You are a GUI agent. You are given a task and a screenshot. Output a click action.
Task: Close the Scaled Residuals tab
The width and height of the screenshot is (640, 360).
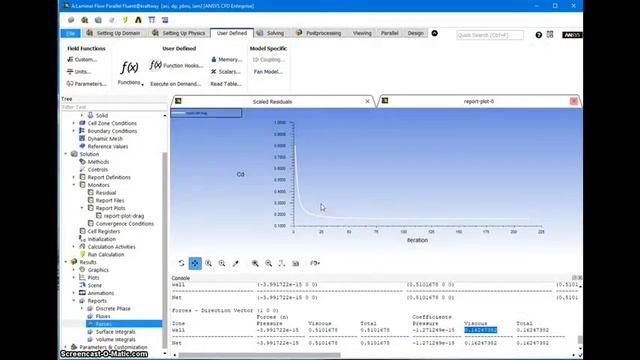367,101
